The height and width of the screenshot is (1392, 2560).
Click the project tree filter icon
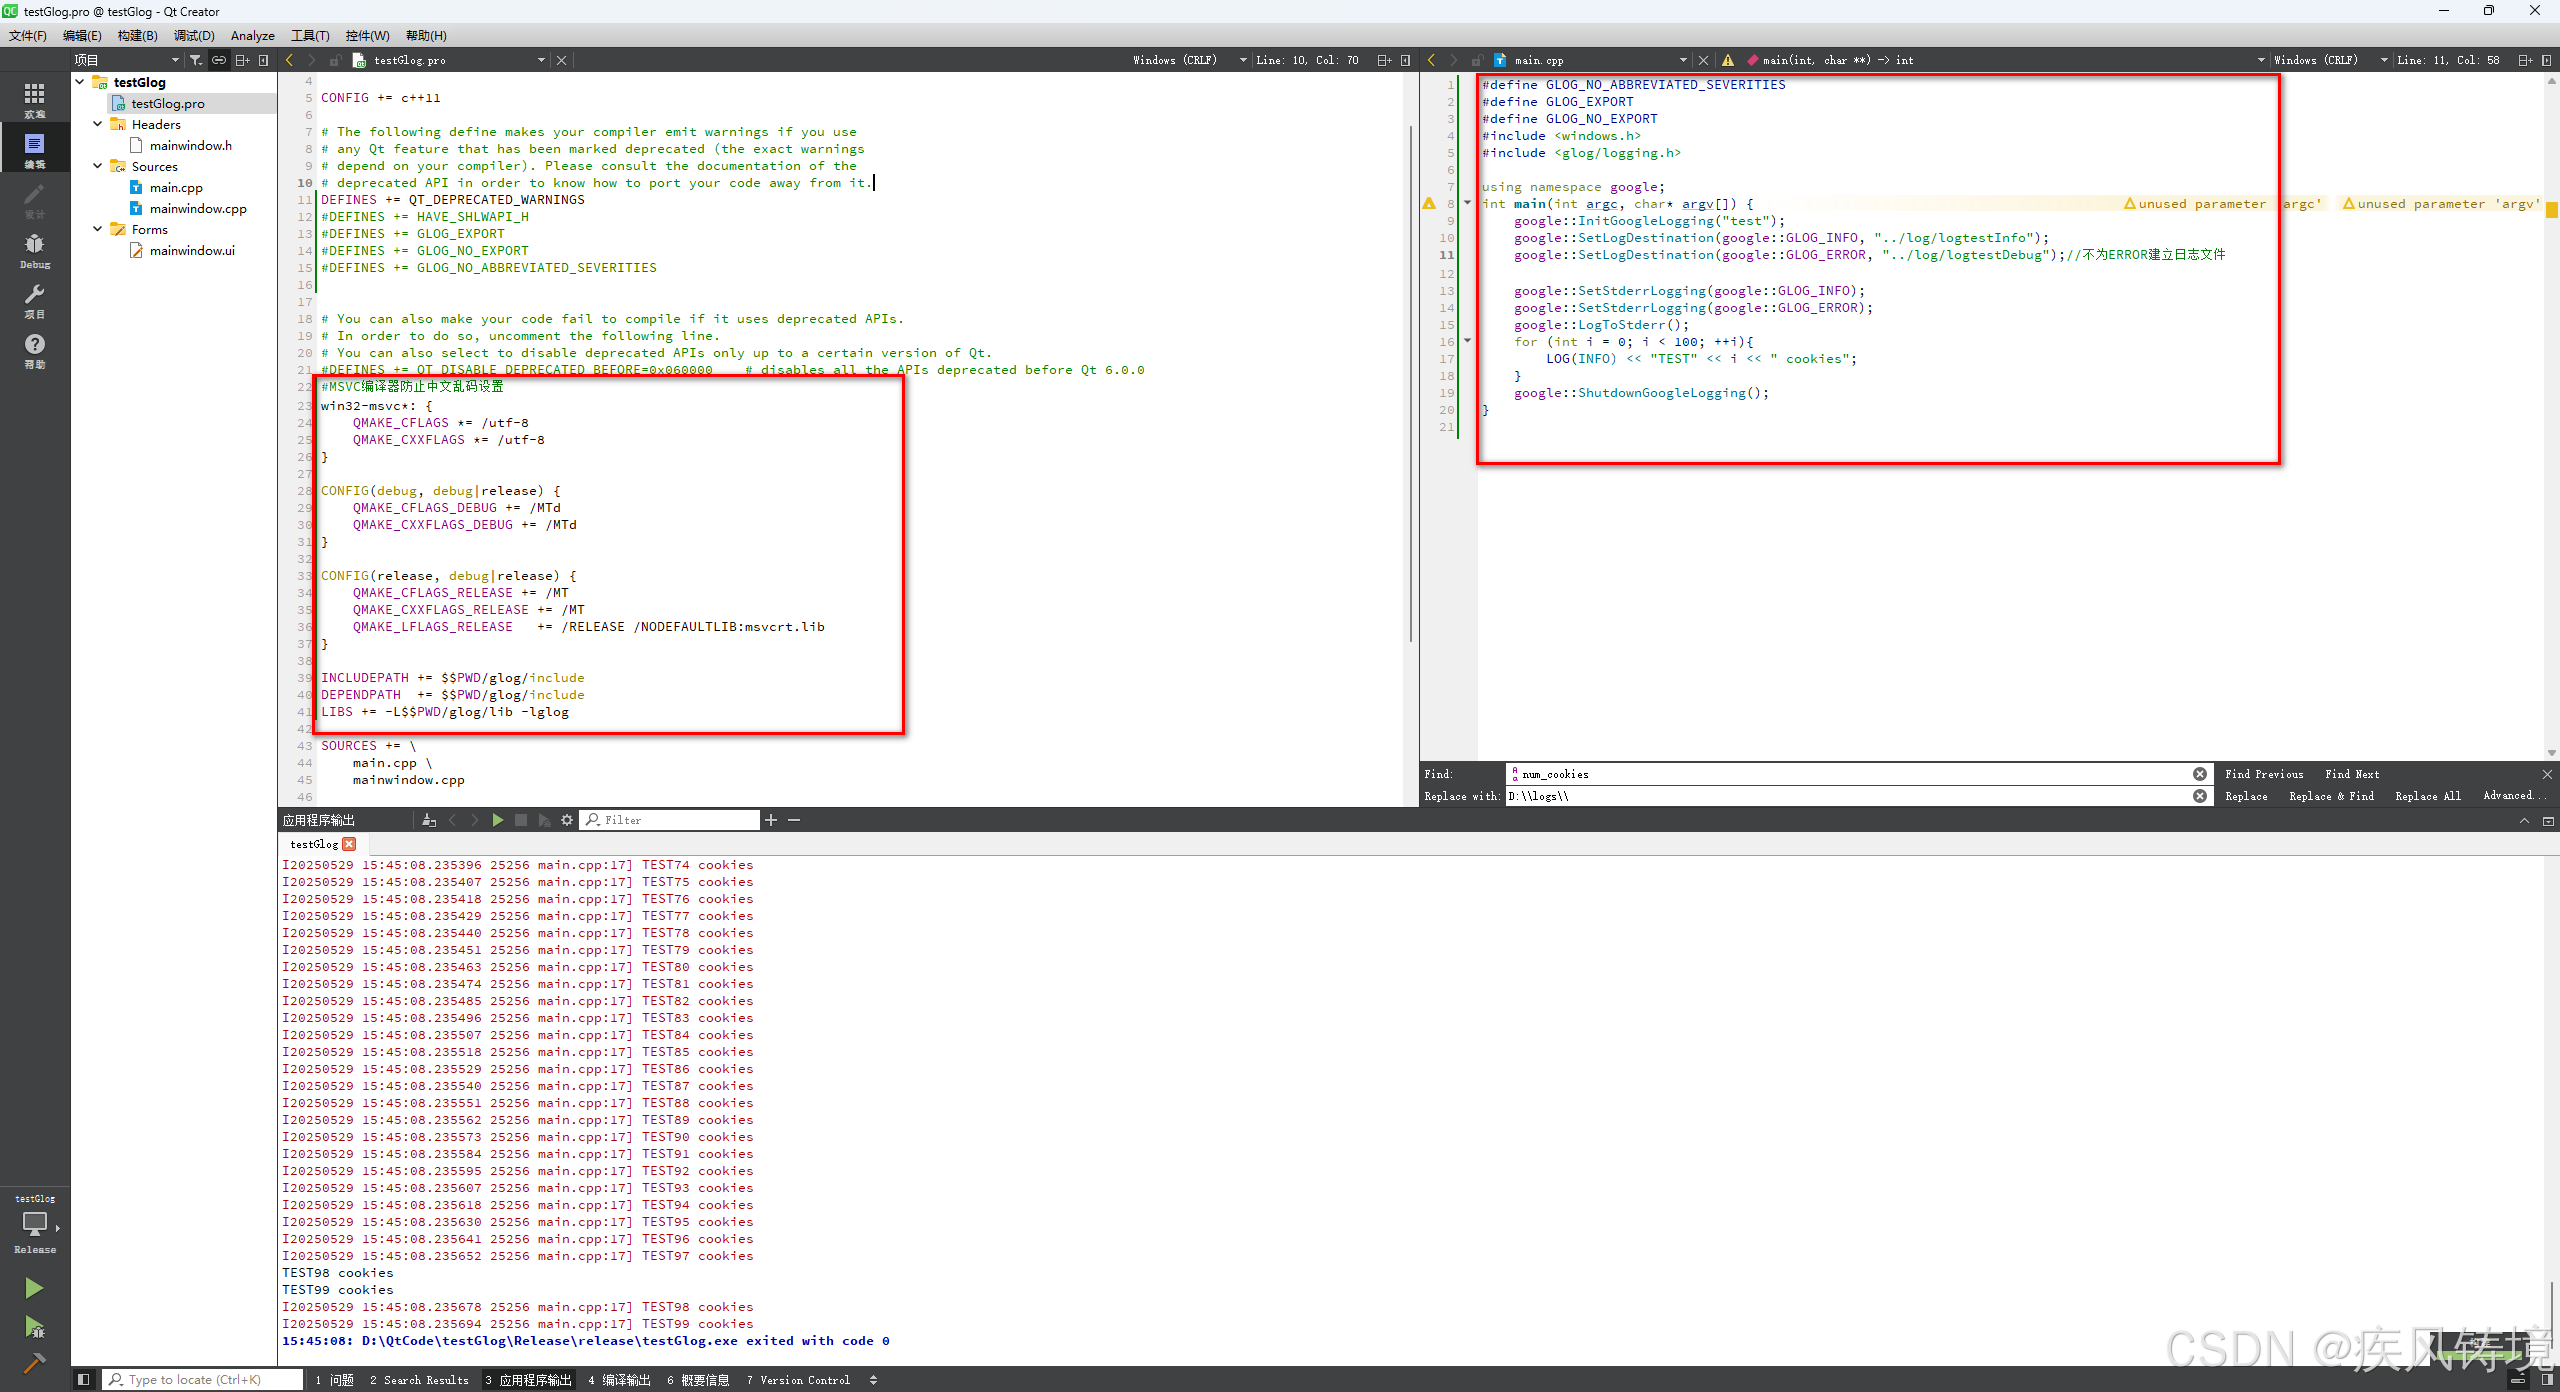click(196, 60)
